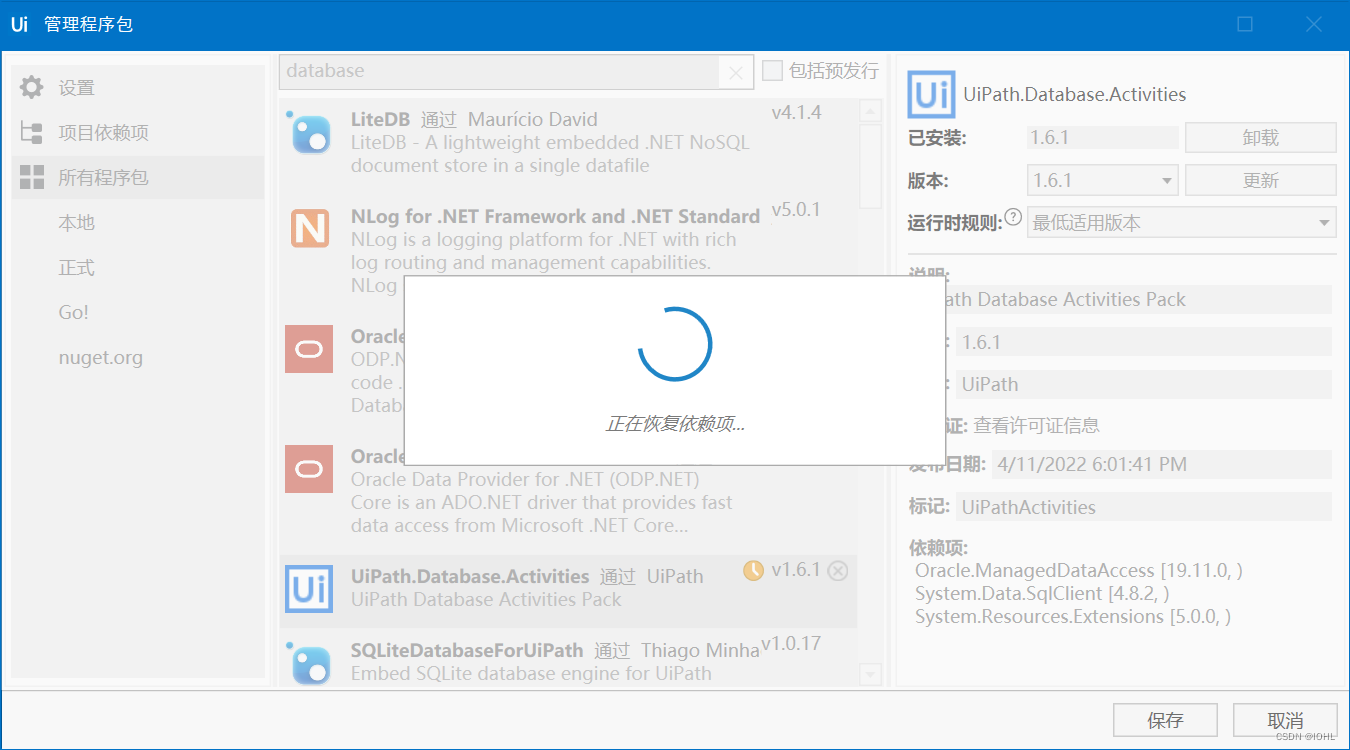The height and width of the screenshot is (750, 1350).
Task: Click the 卸载 uninstall button
Action: tap(1261, 137)
